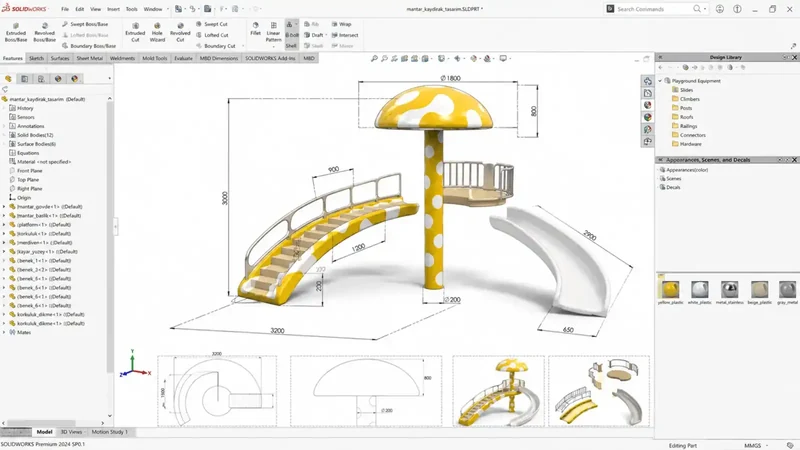
Task: Click the Wrap feature tool
Action: pyautogui.click(x=341, y=24)
